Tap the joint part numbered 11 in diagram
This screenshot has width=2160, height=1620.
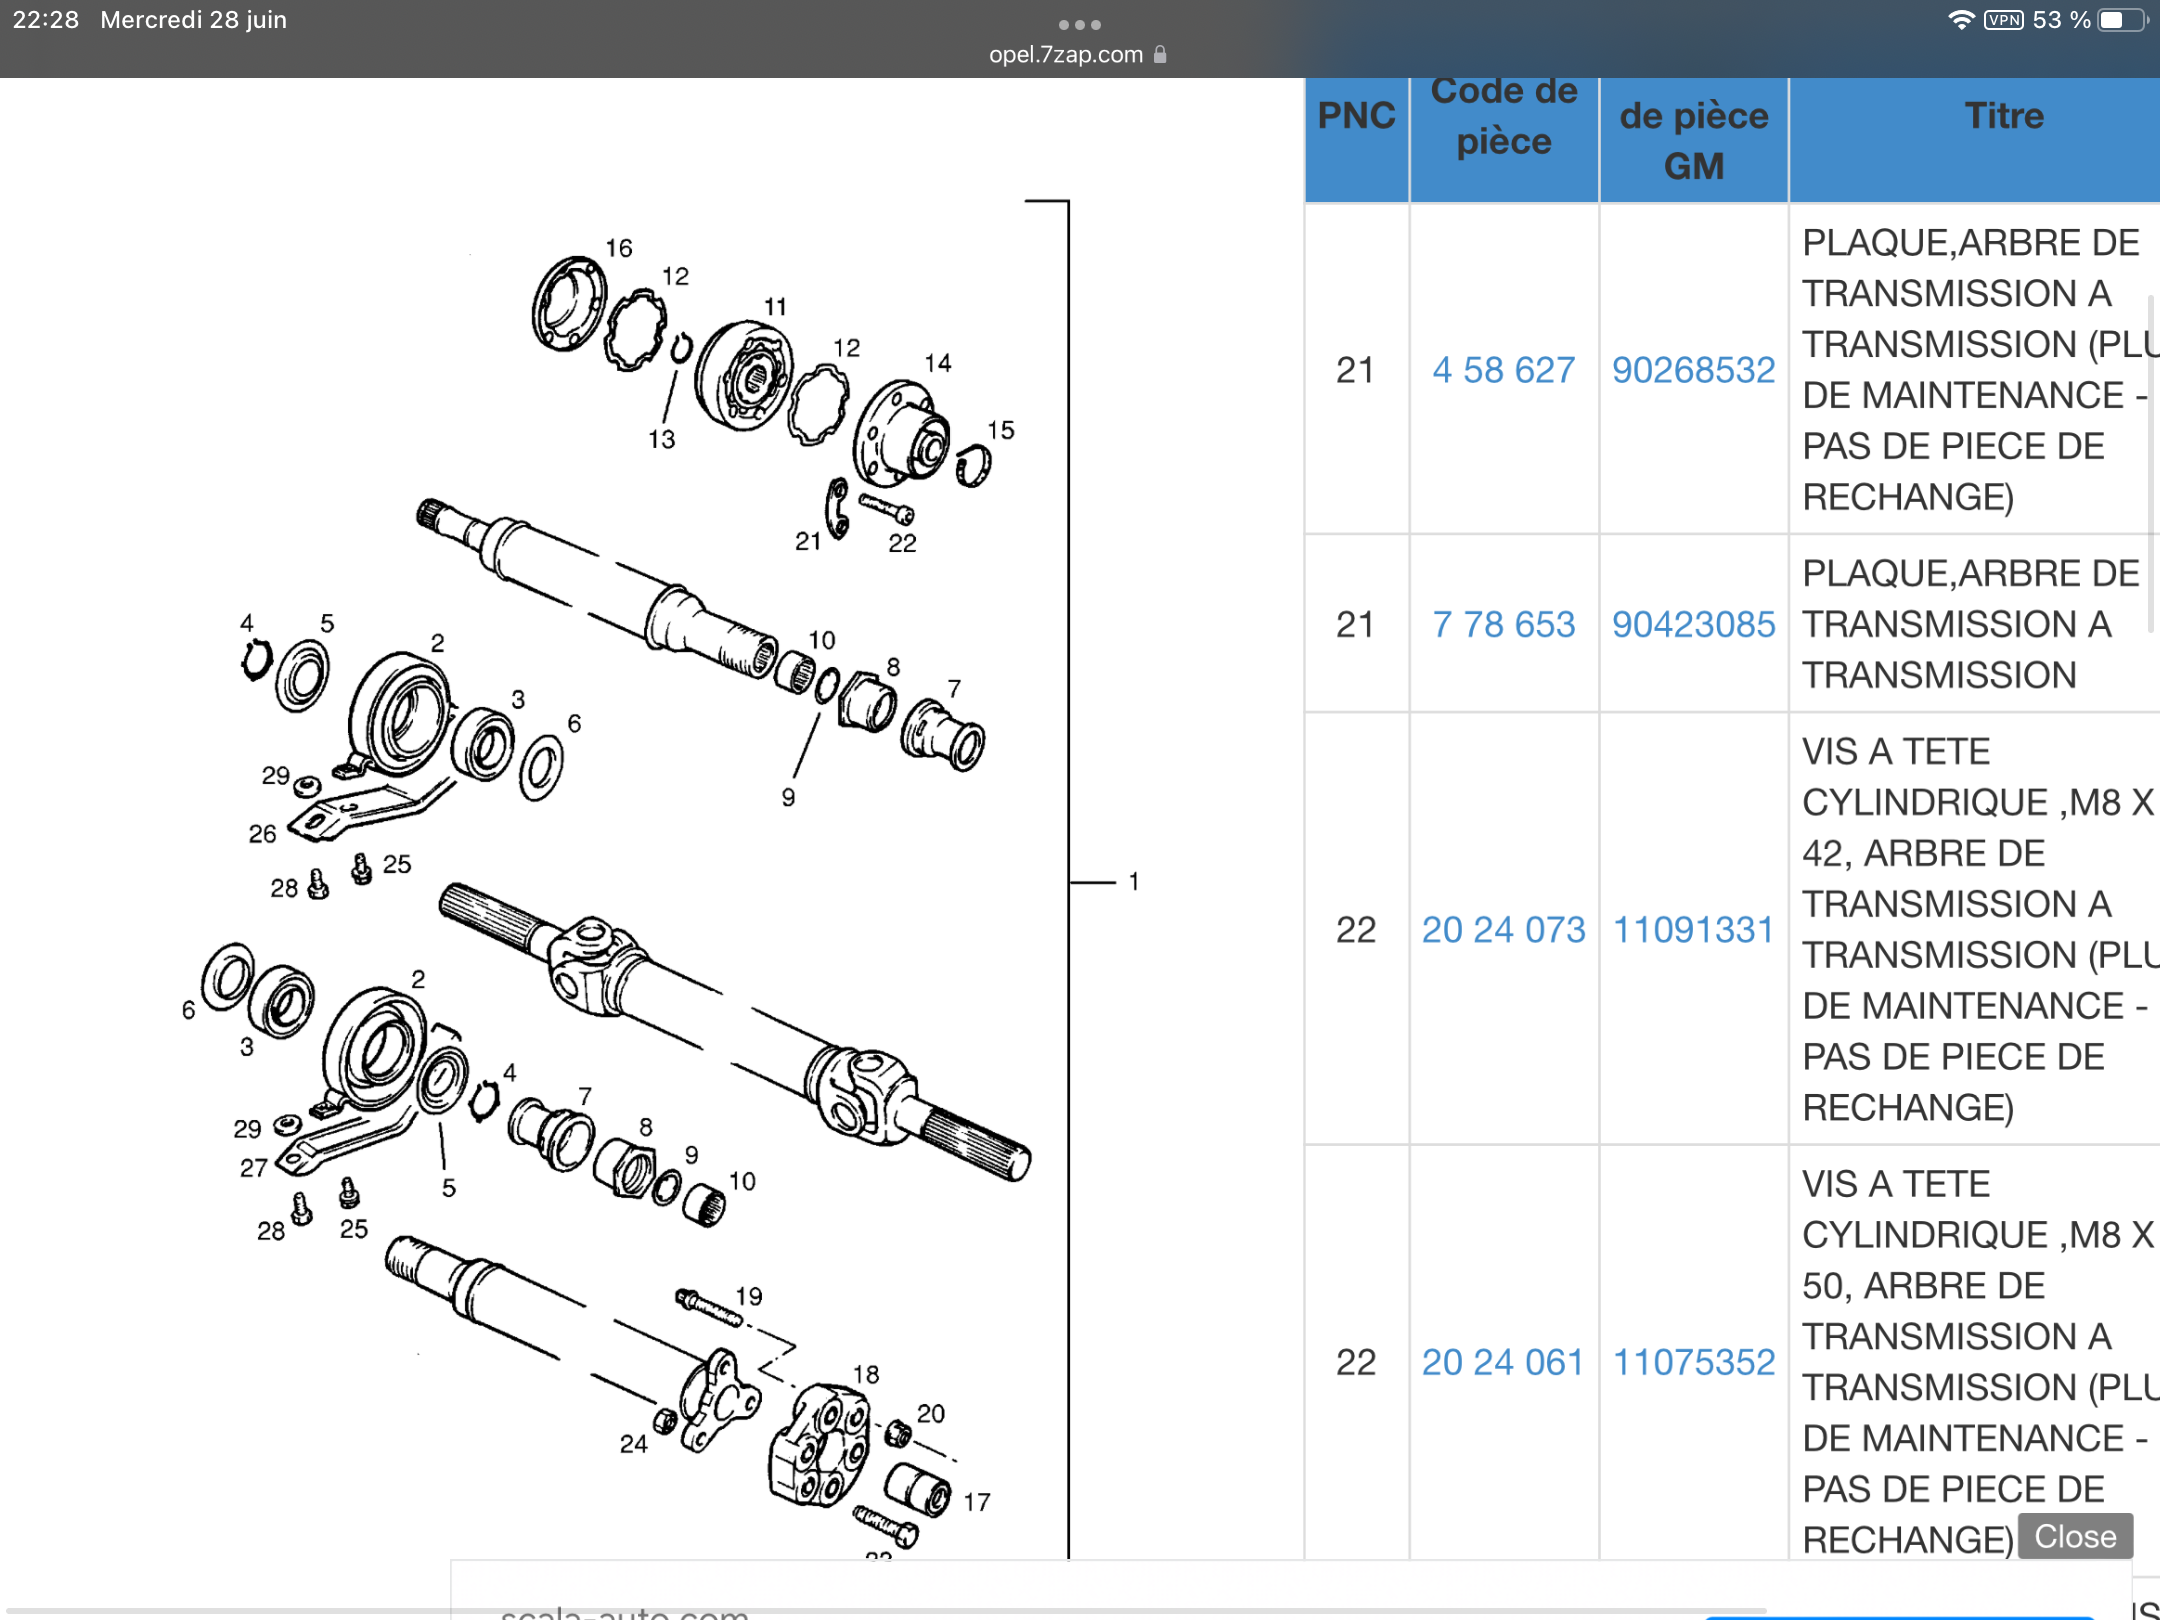pyautogui.click(x=744, y=375)
